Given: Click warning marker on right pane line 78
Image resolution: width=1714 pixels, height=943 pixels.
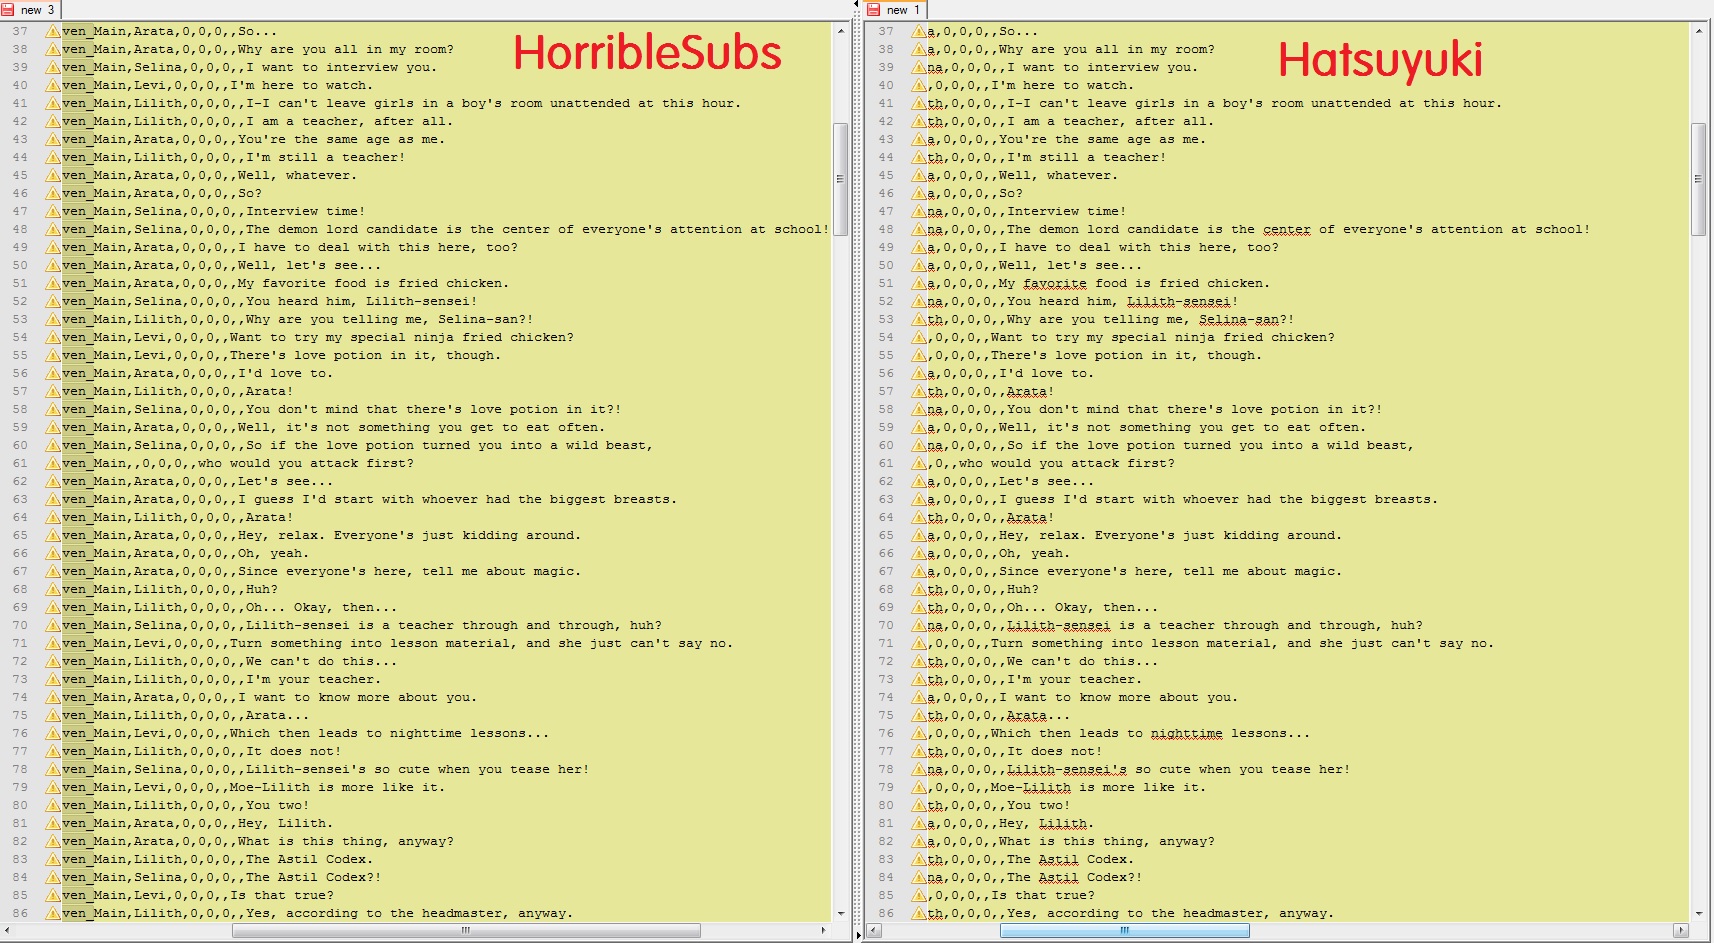Looking at the screenshot, I should point(918,769).
